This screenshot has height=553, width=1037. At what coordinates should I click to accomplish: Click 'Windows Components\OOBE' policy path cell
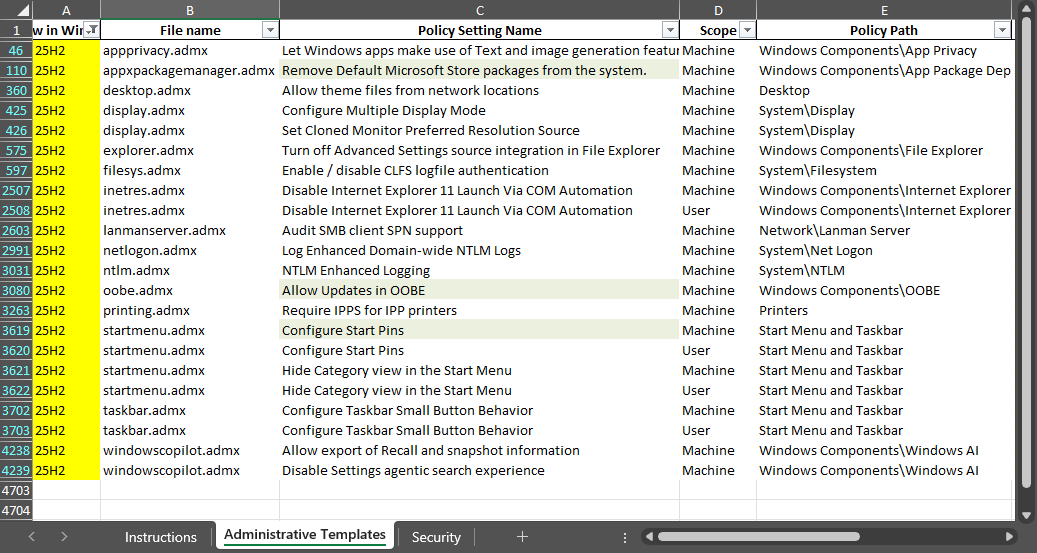tap(884, 290)
